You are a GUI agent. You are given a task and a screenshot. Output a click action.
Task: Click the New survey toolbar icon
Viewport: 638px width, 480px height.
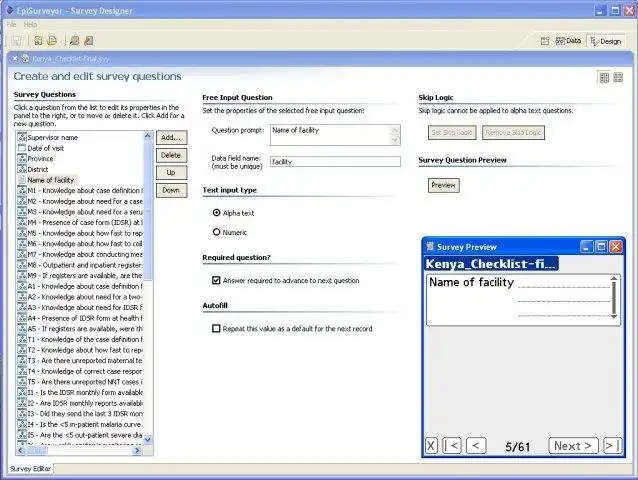coord(38,40)
